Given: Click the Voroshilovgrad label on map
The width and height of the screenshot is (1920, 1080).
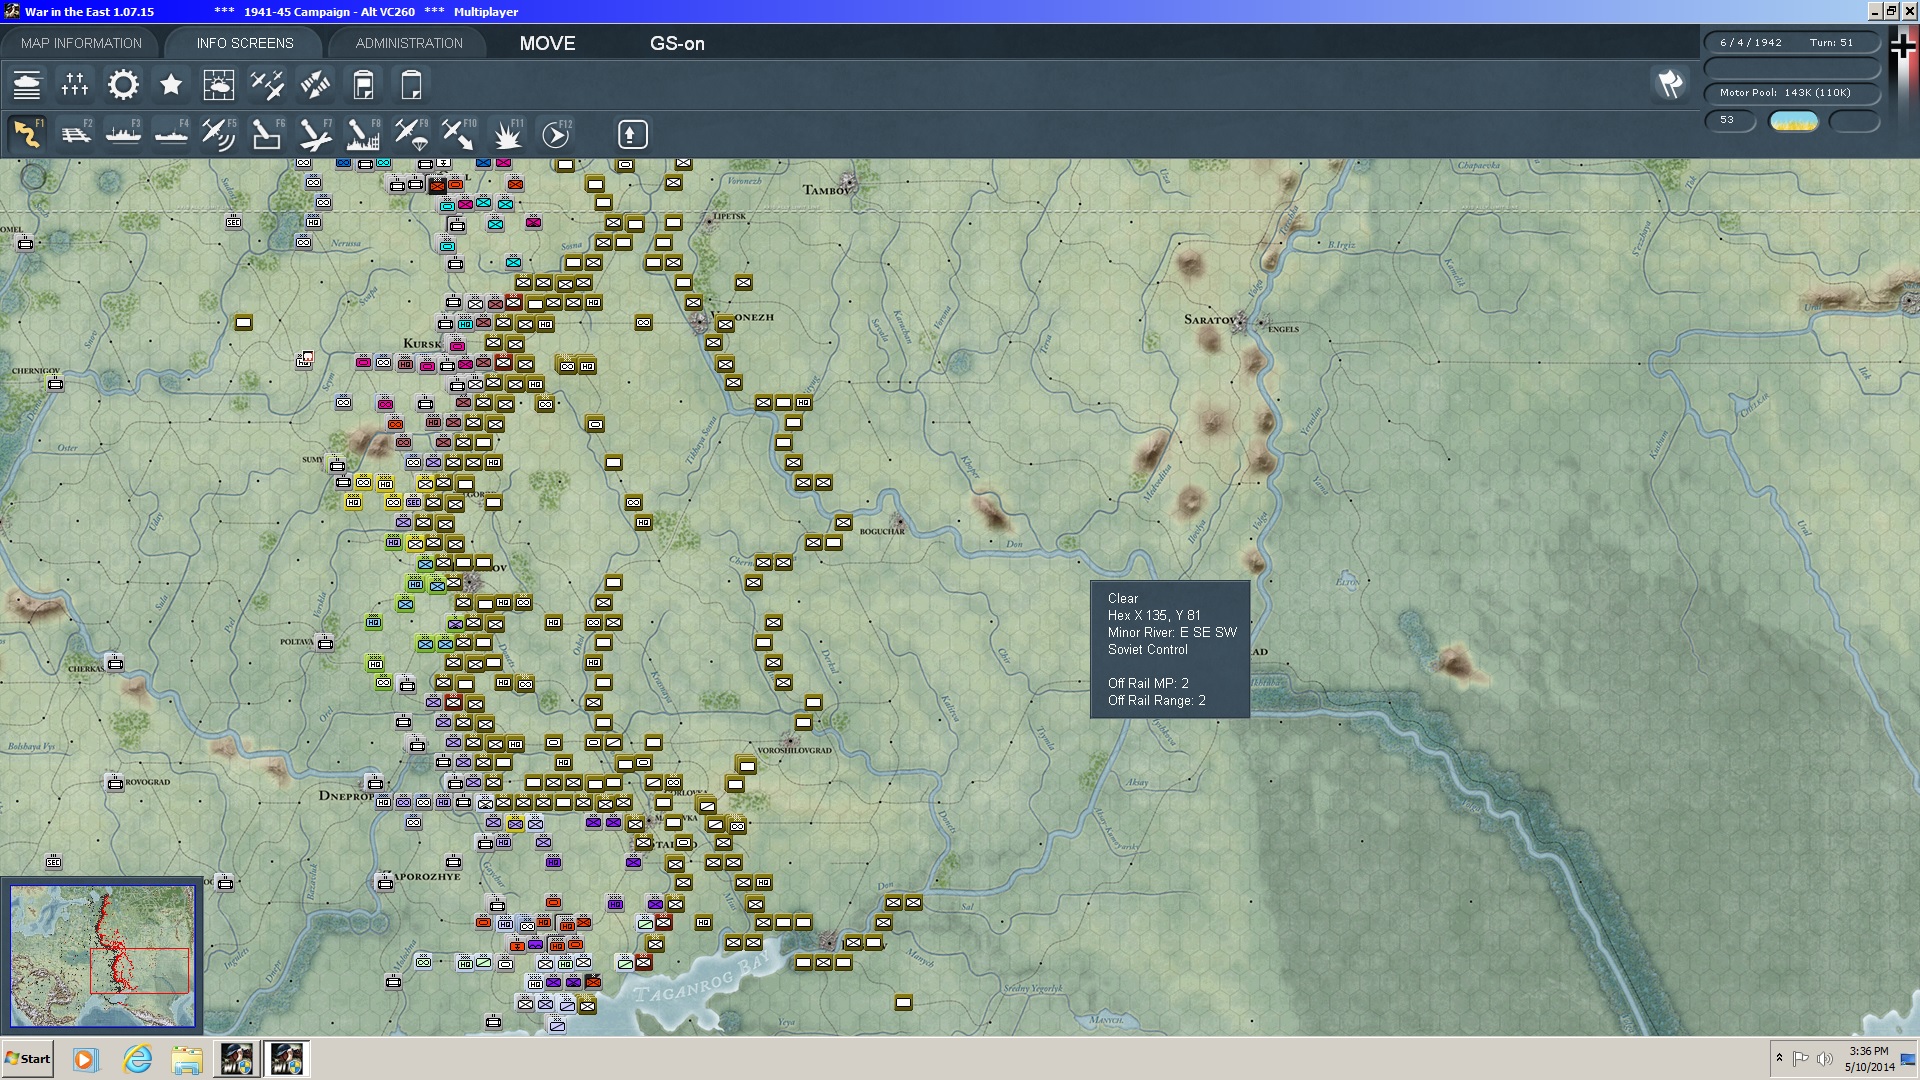Looking at the screenshot, I should (x=794, y=750).
